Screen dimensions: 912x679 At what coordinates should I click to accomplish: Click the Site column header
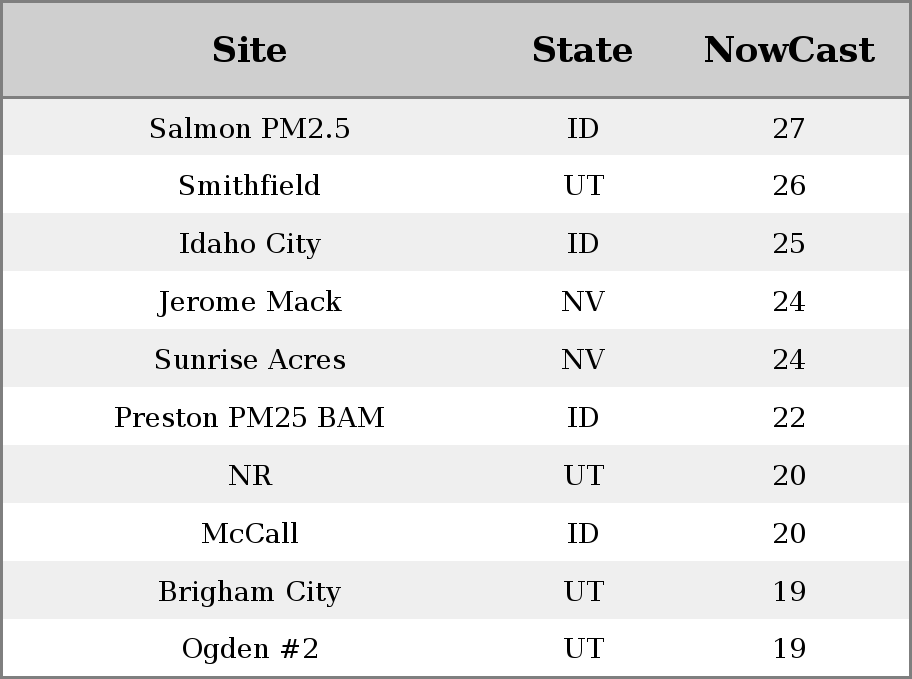click(x=249, y=50)
